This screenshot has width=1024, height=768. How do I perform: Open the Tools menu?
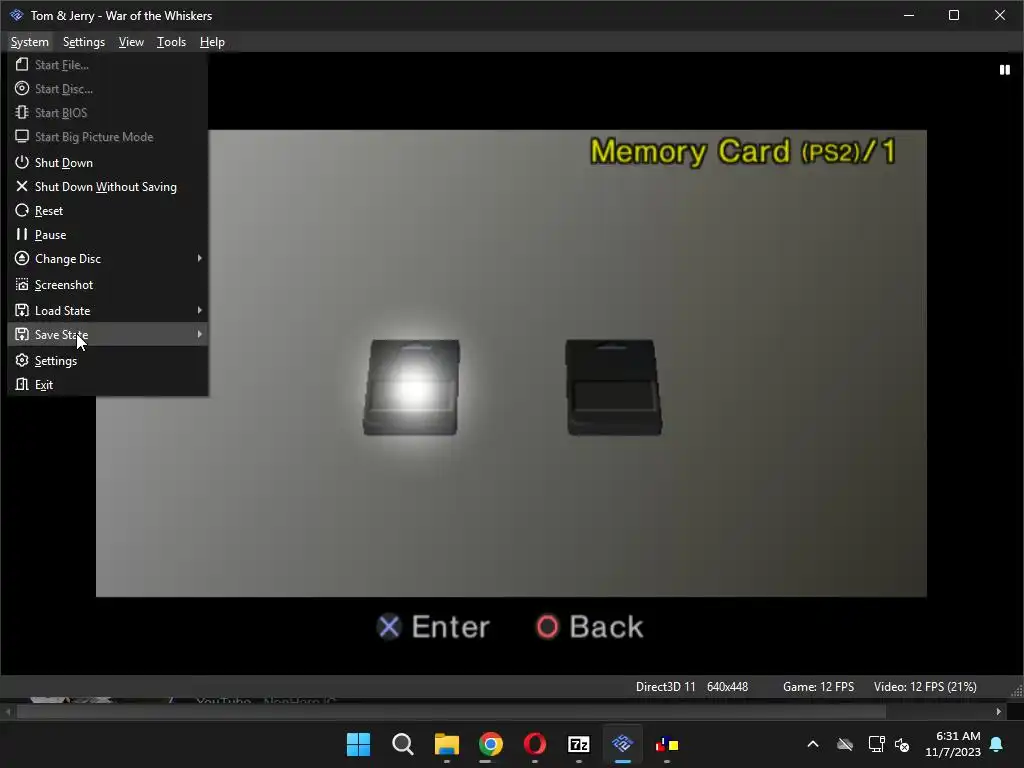coord(171,42)
